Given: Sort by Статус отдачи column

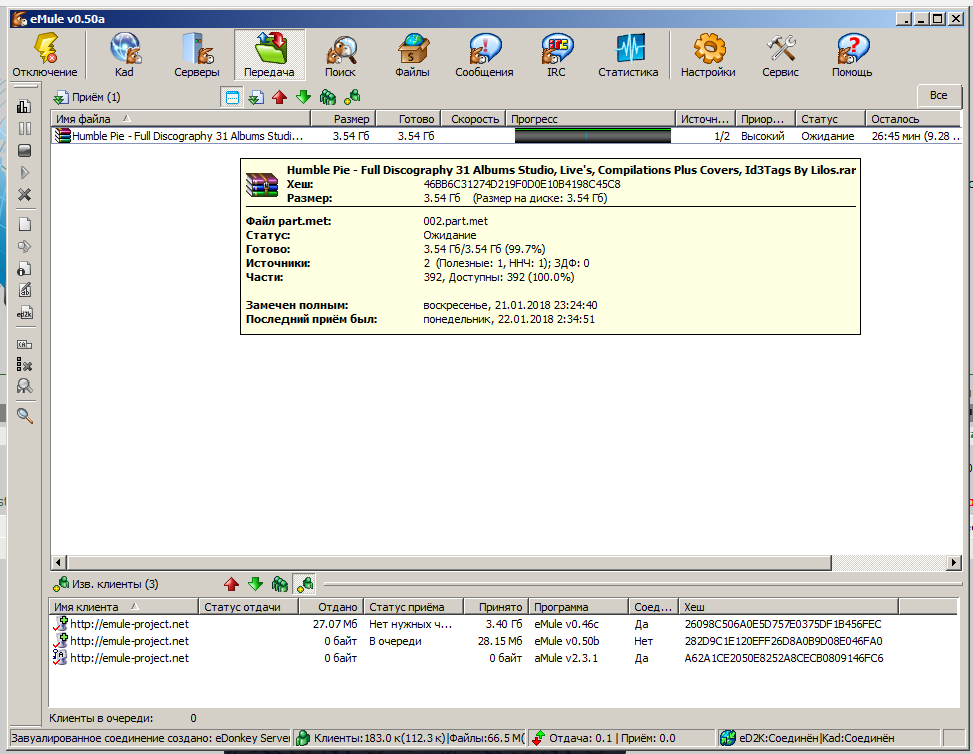Looking at the screenshot, I should pyautogui.click(x=248, y=607).
